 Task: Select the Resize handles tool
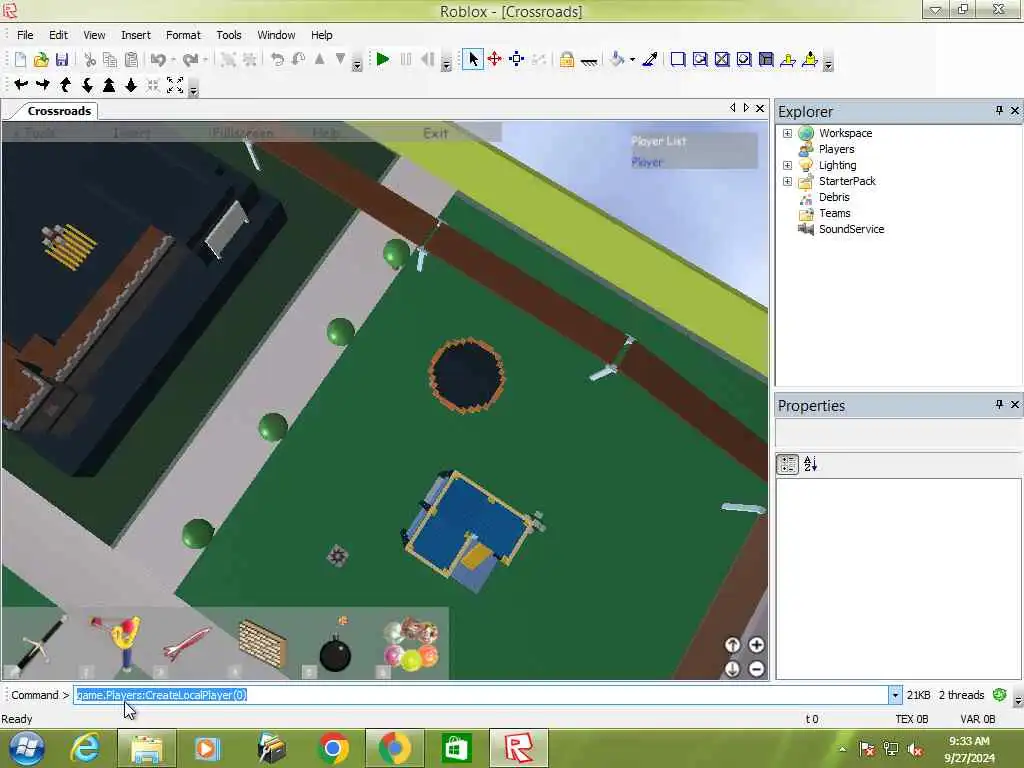point(517,59)
